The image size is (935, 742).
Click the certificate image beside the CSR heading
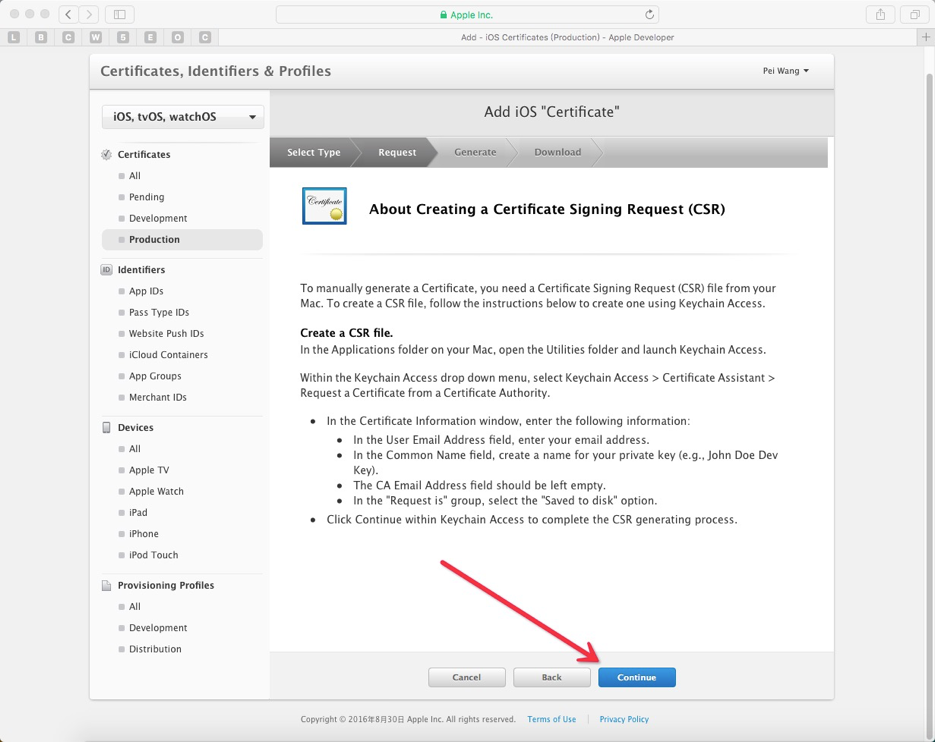[324, 206]
